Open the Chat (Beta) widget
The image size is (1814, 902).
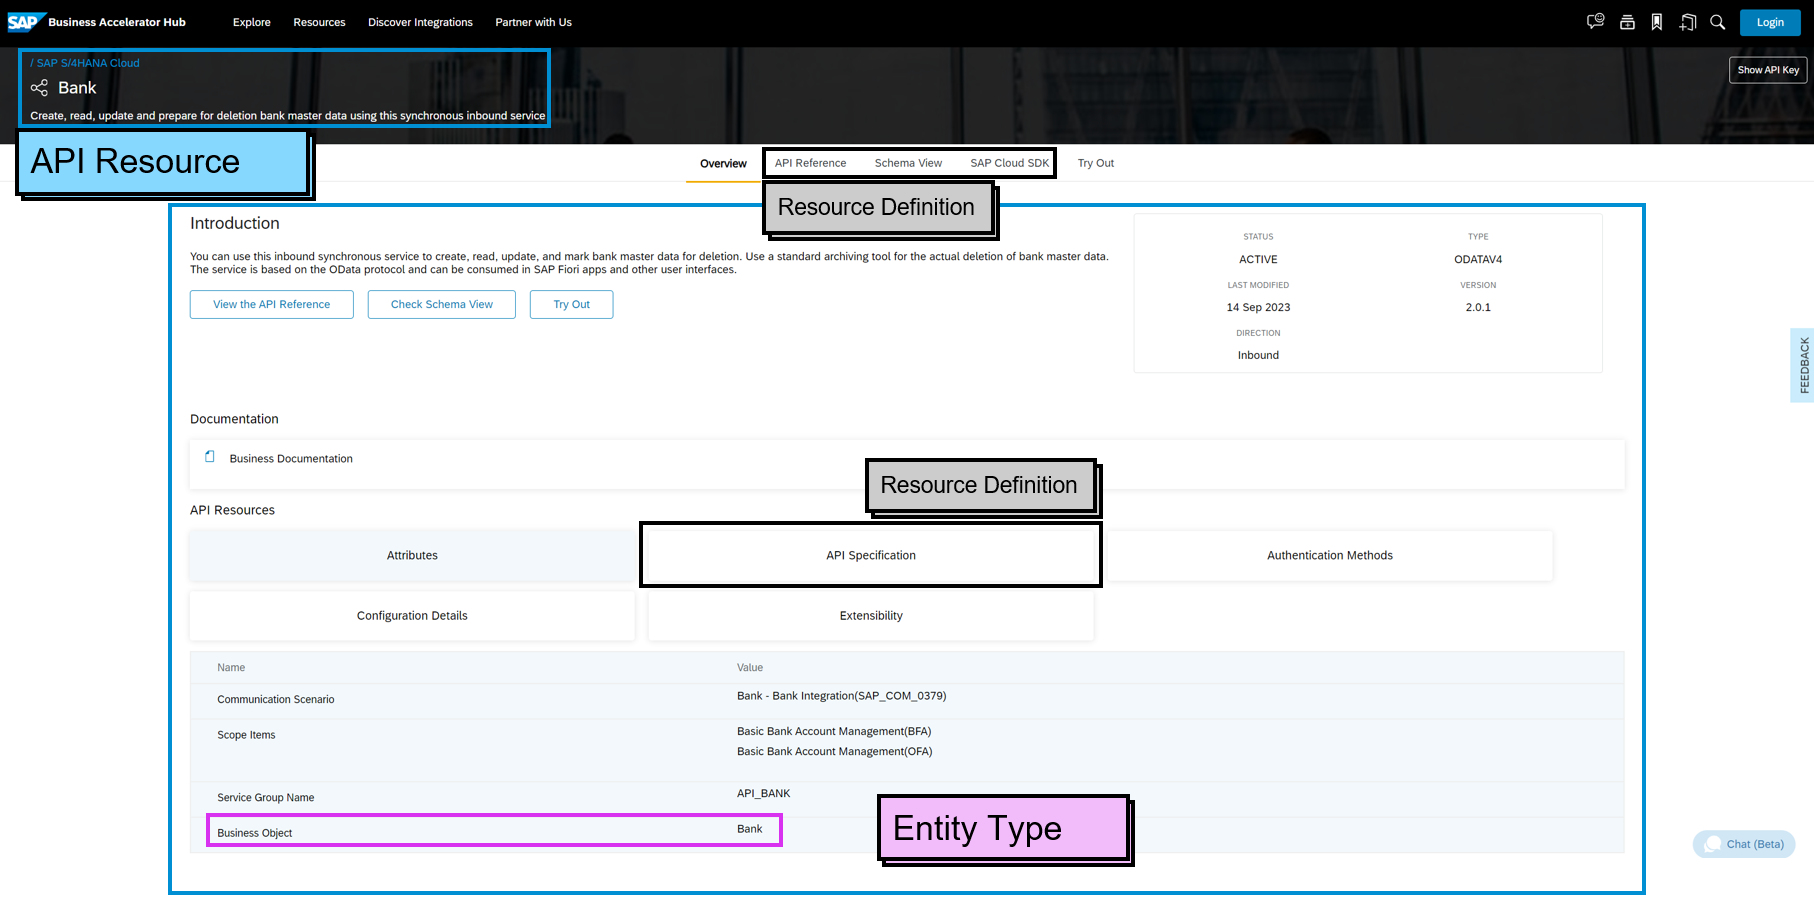1743,844
